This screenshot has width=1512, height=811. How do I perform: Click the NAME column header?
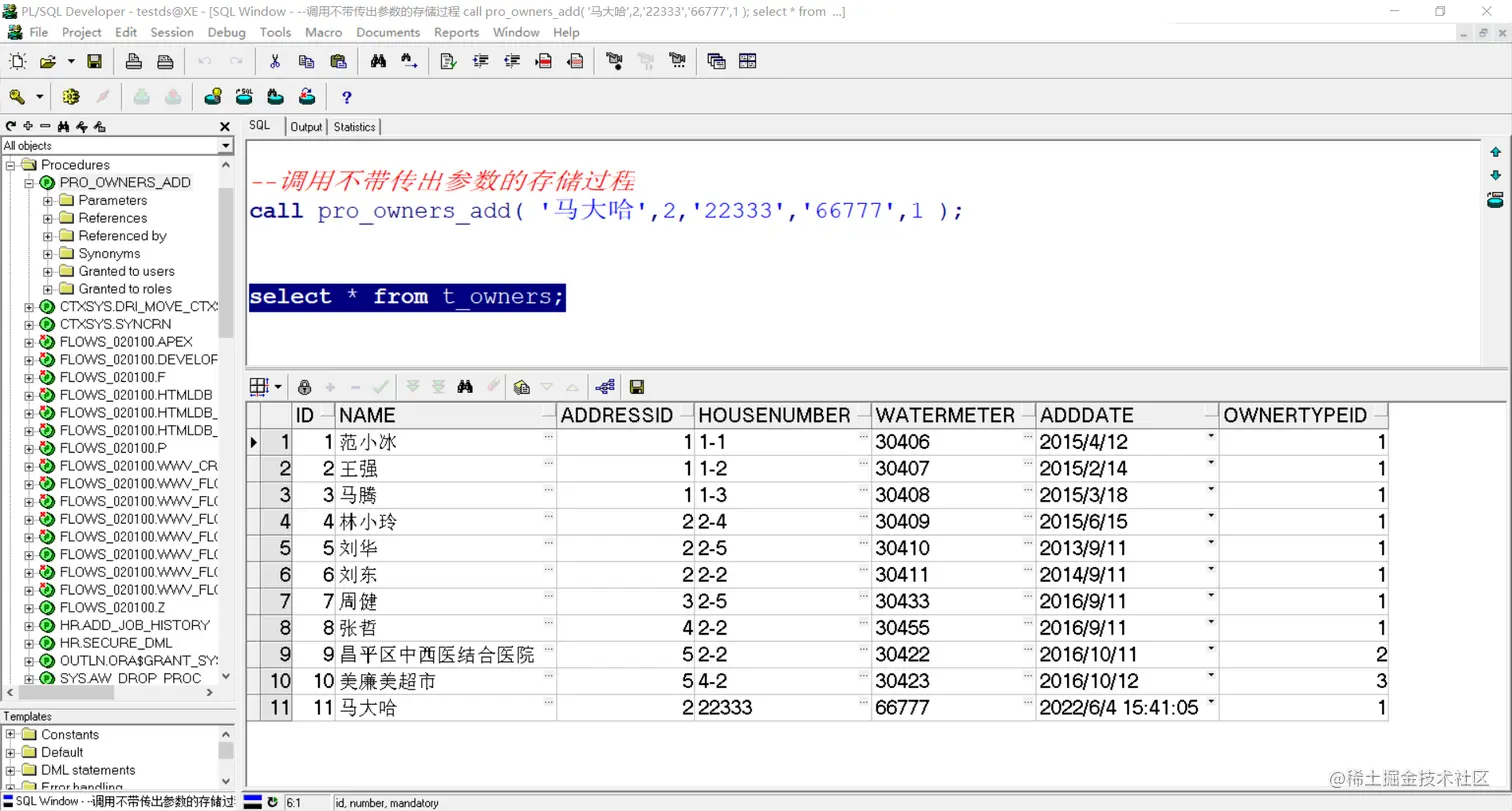tap(446, 415)
